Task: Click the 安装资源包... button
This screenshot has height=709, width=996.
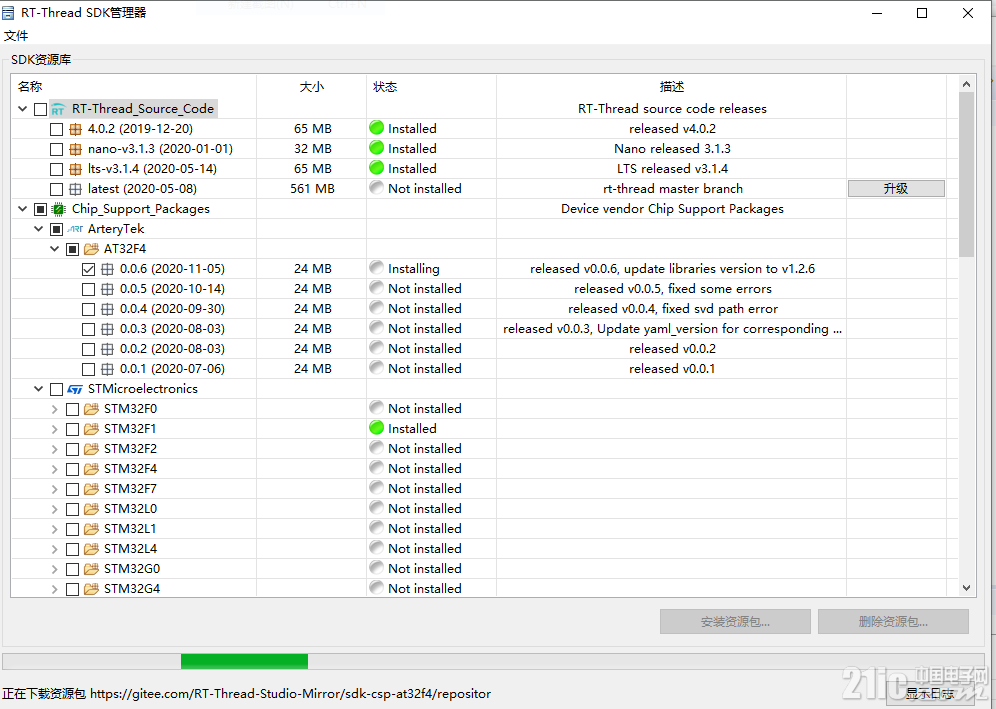Action: (735, 622)
